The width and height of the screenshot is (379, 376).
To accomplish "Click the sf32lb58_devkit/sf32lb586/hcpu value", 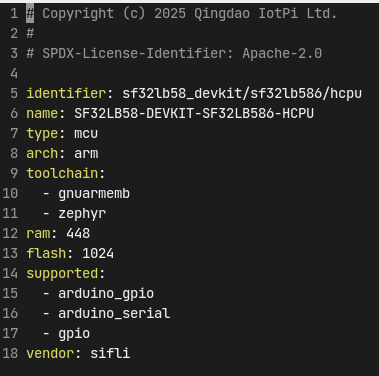I will [242, 93].
